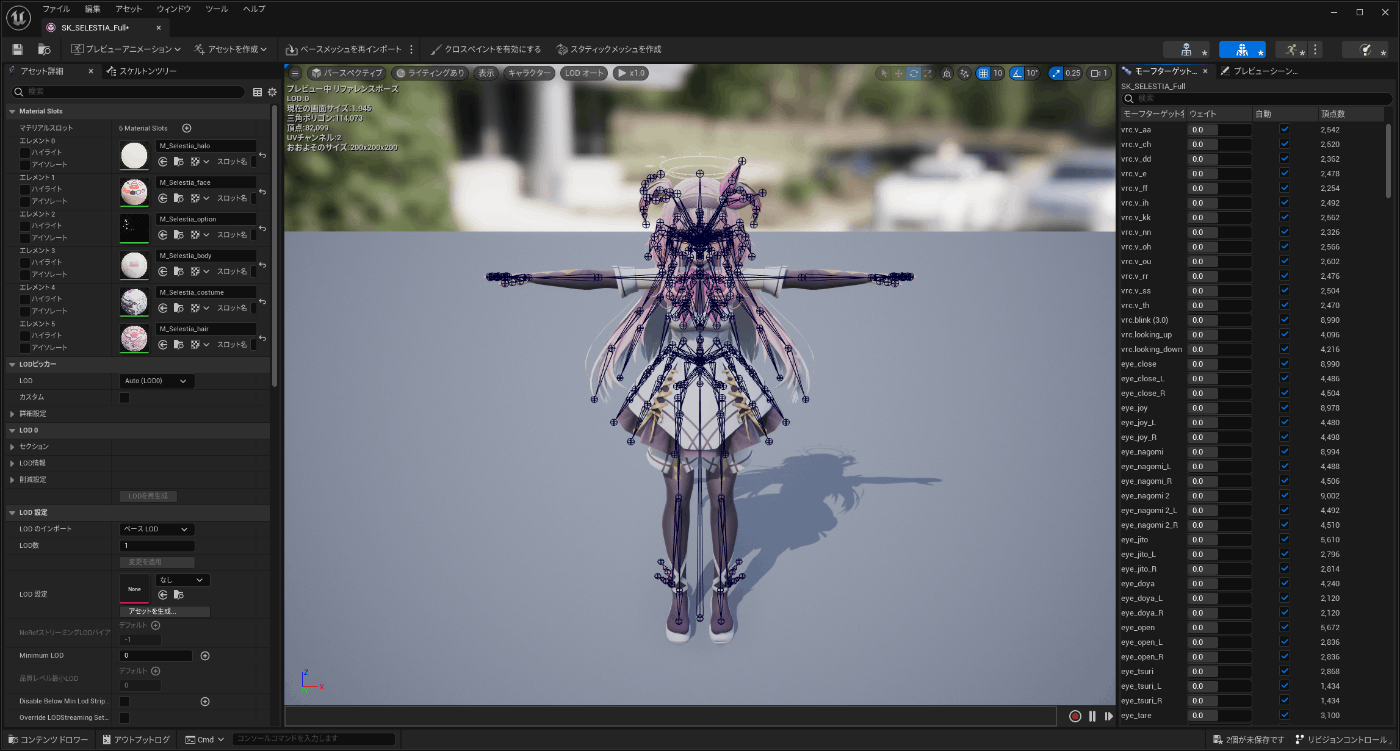Select the Scale gizmo tool
Image resolution: width=1400 pixels, height=751 pixels.
(x=928, y=73)
